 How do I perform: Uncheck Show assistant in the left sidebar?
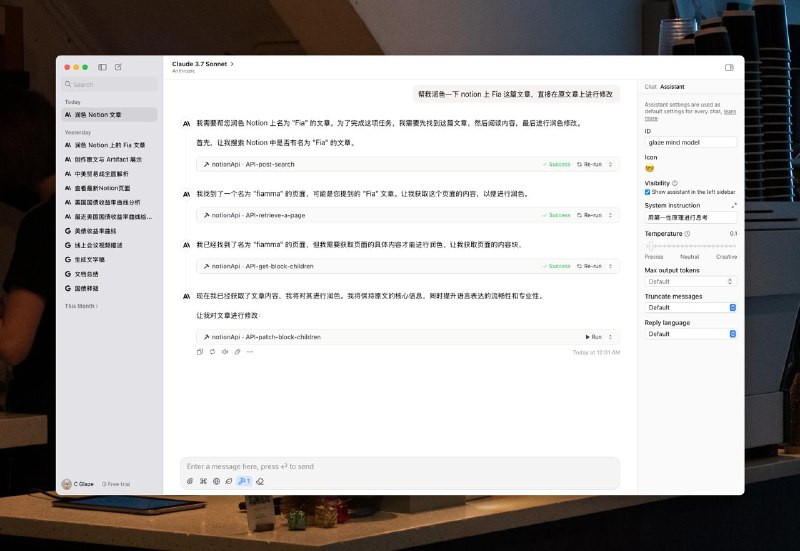[x=648, y=191]
